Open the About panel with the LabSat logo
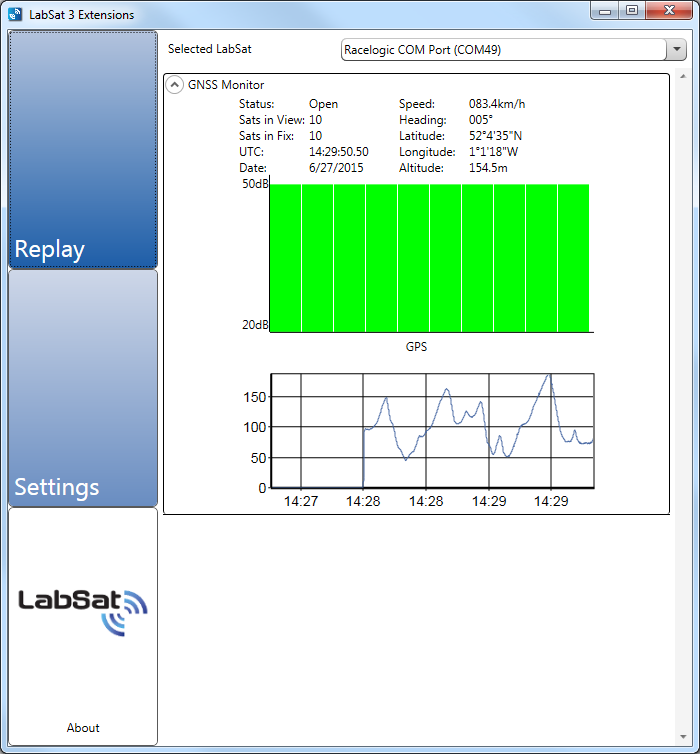Viewport: 700px width, 754px height. coord(83,627)
